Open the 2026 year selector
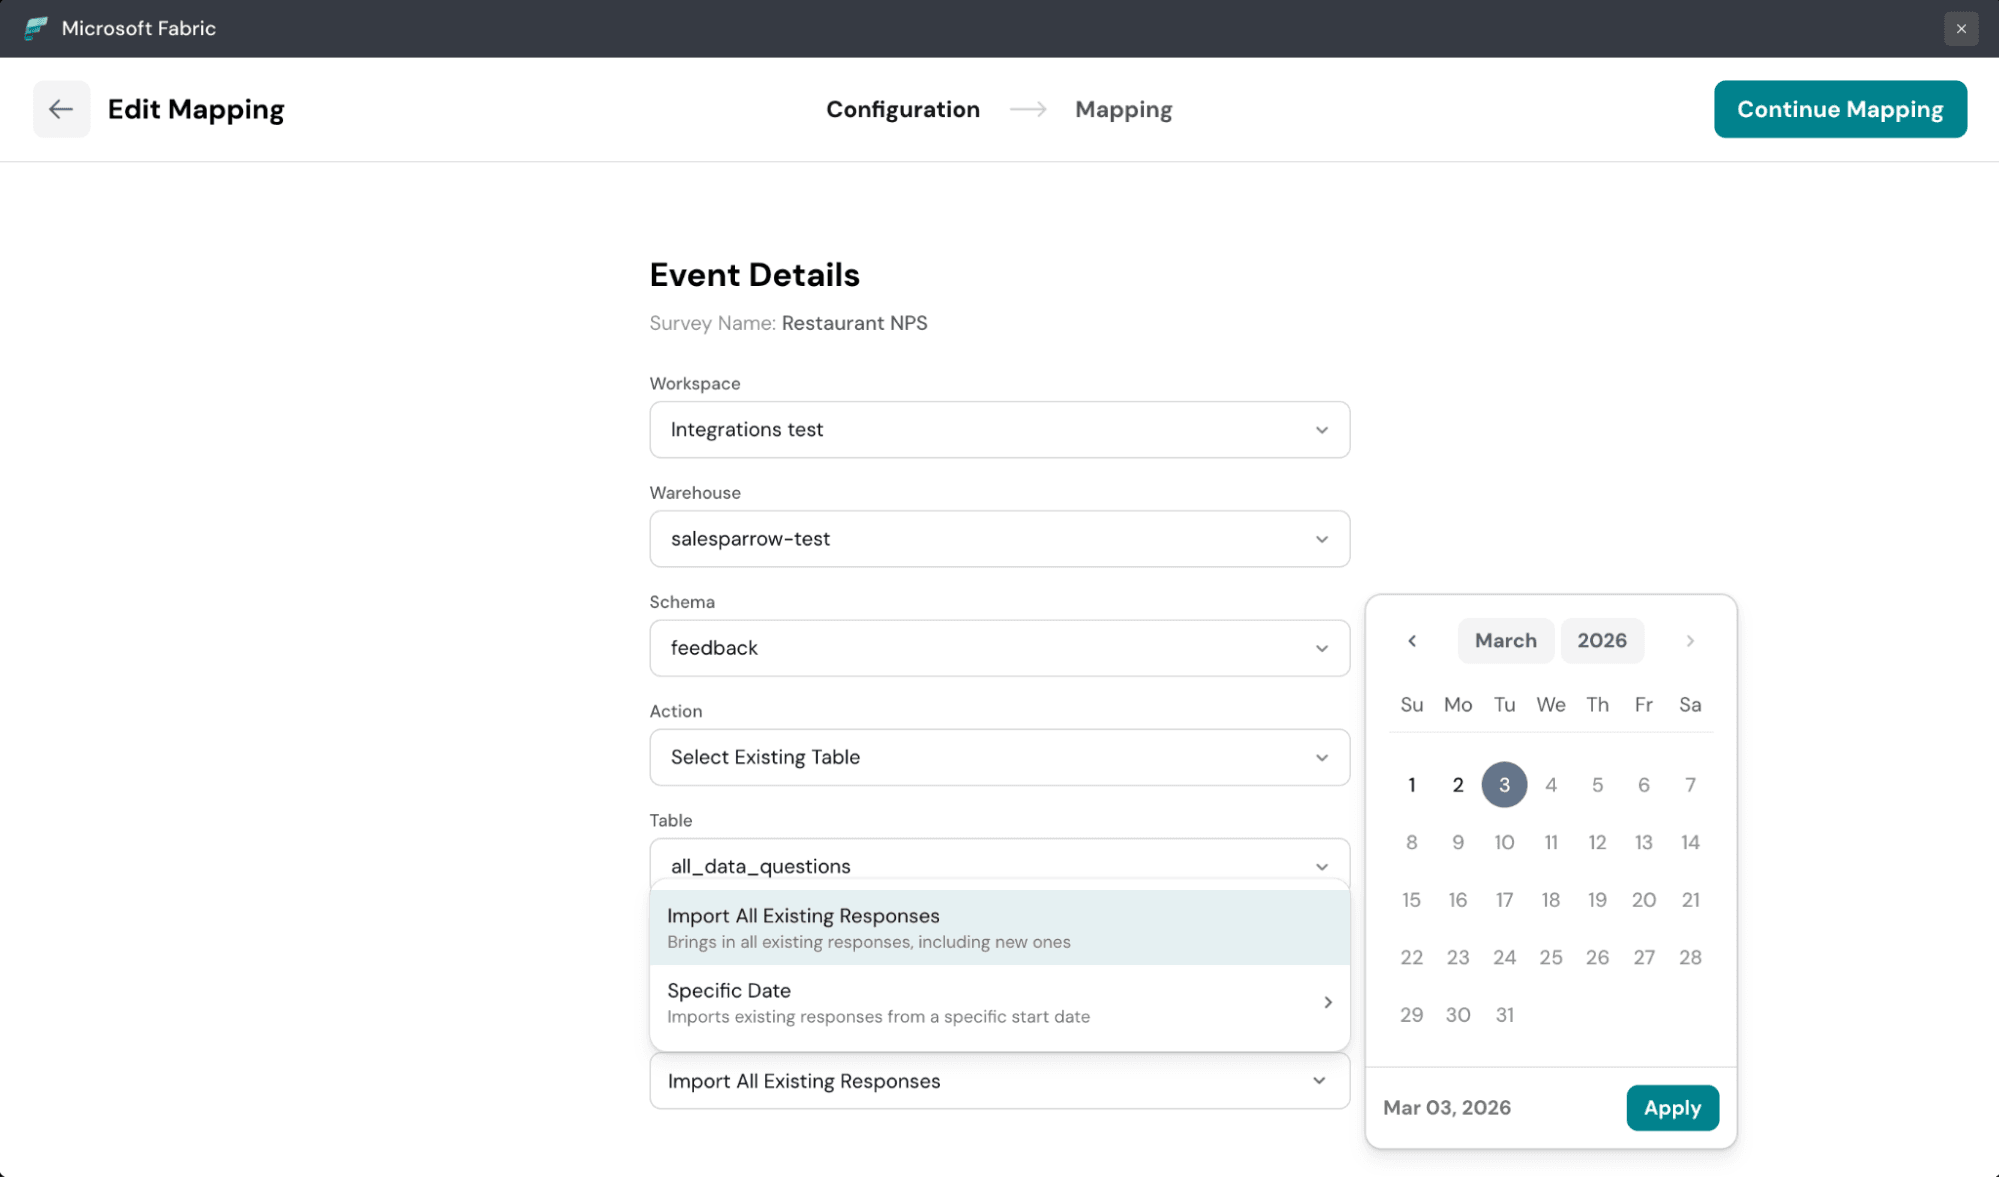This screenshot has width=1999, height=1178. (x=1601, y=641)
